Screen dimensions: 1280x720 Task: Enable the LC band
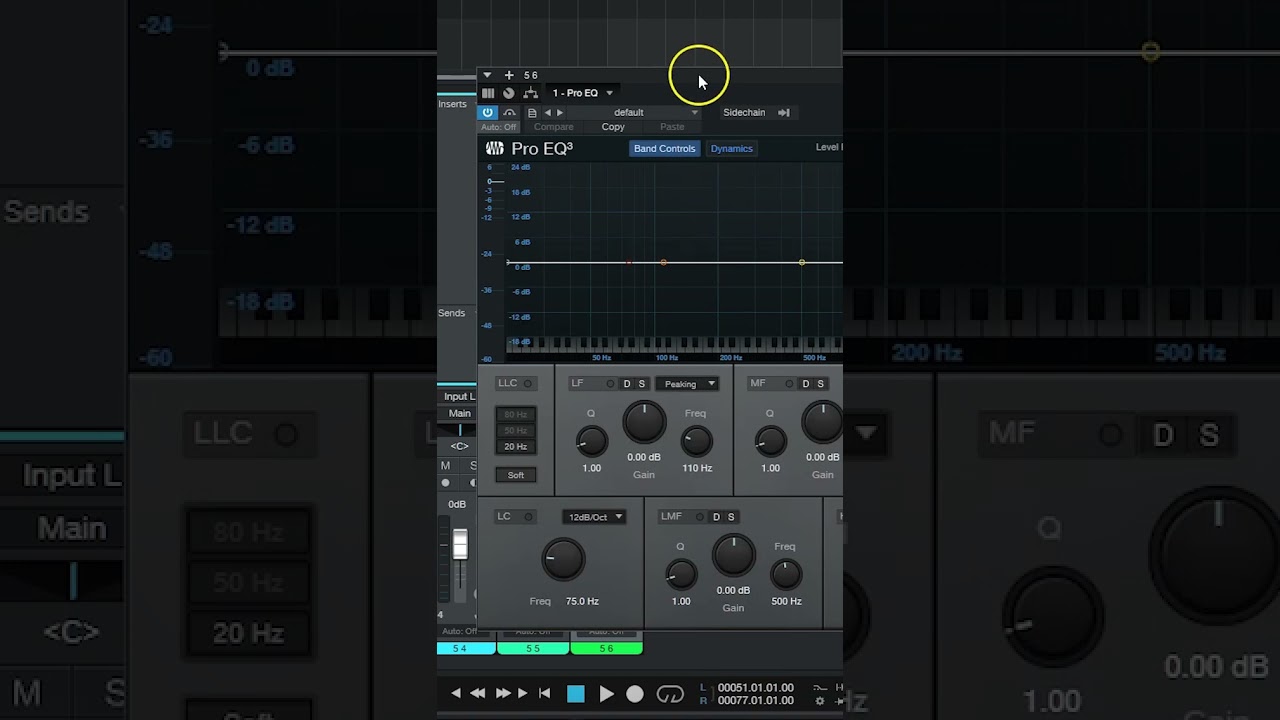528,517
